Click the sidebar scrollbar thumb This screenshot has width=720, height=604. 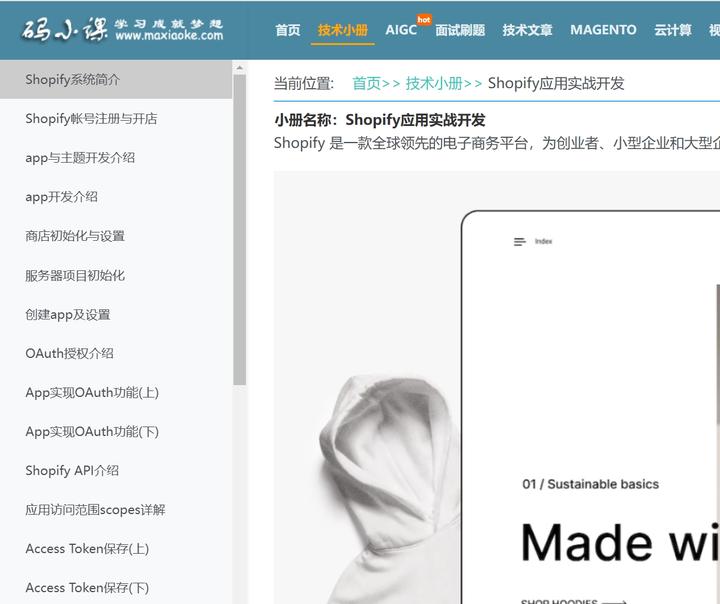coord(239,230)
